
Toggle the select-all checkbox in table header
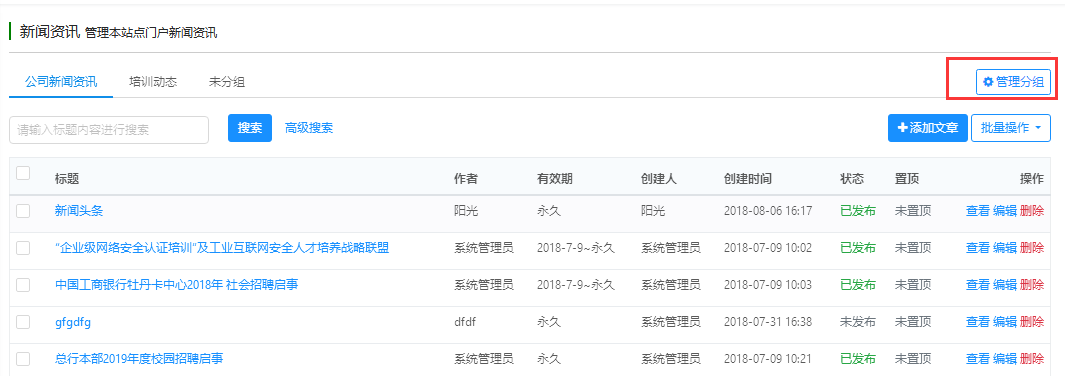pos(23,173)
